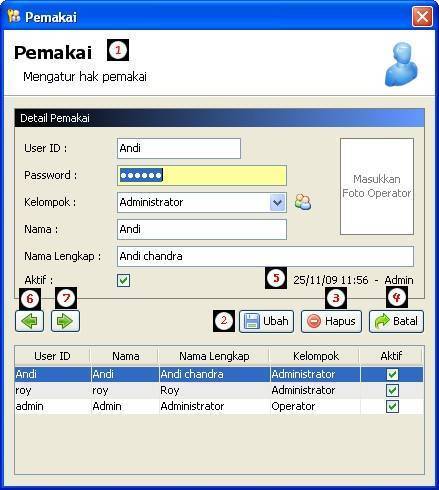
Task: Expand the Kelompok dropdown arrow
Action: [277, 202]
